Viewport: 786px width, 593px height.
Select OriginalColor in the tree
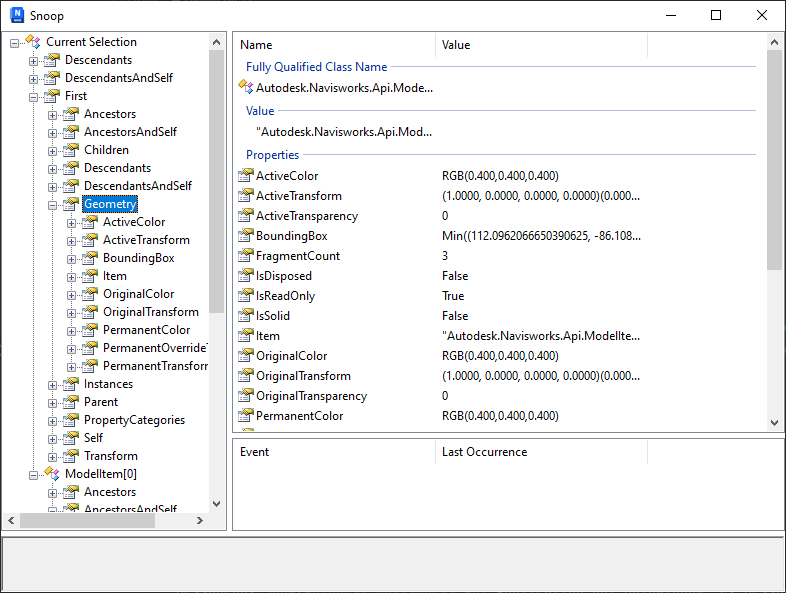[x=138, y=294]
